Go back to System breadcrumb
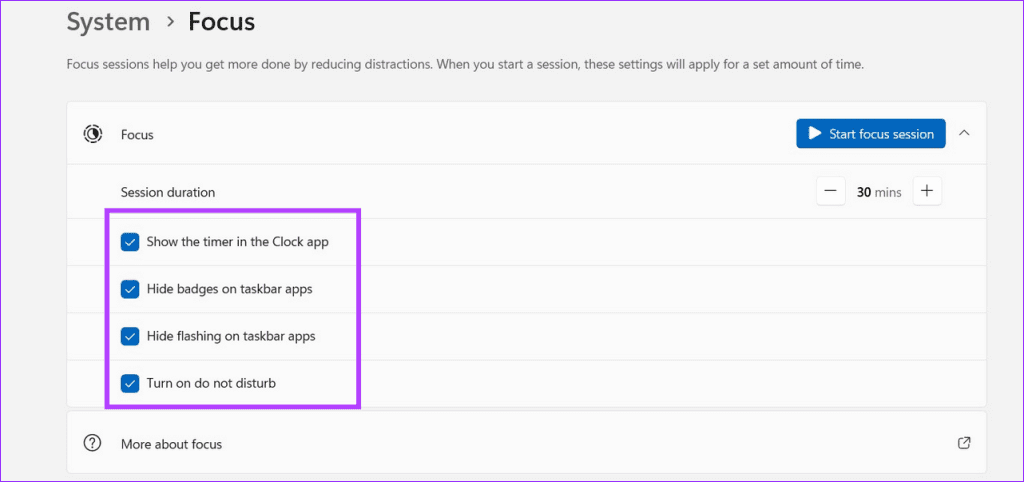This screenshot has width=1024, height=482. 108,22
